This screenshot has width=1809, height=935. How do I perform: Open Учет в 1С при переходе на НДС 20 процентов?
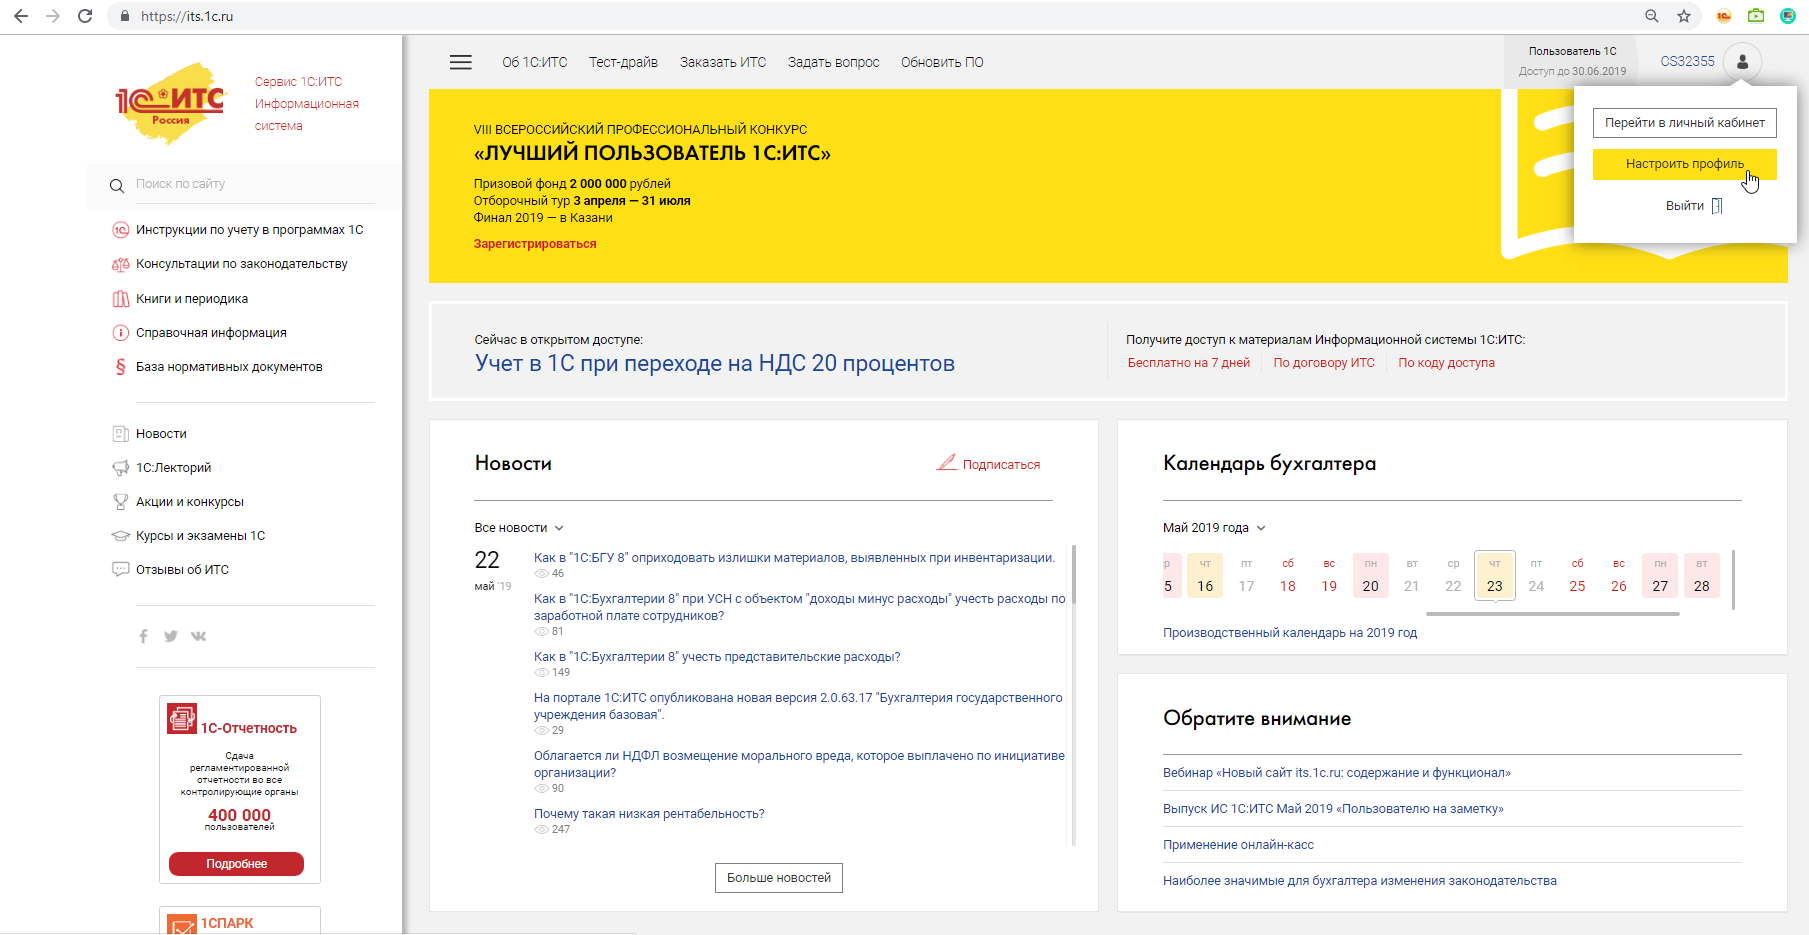[715, 363]
